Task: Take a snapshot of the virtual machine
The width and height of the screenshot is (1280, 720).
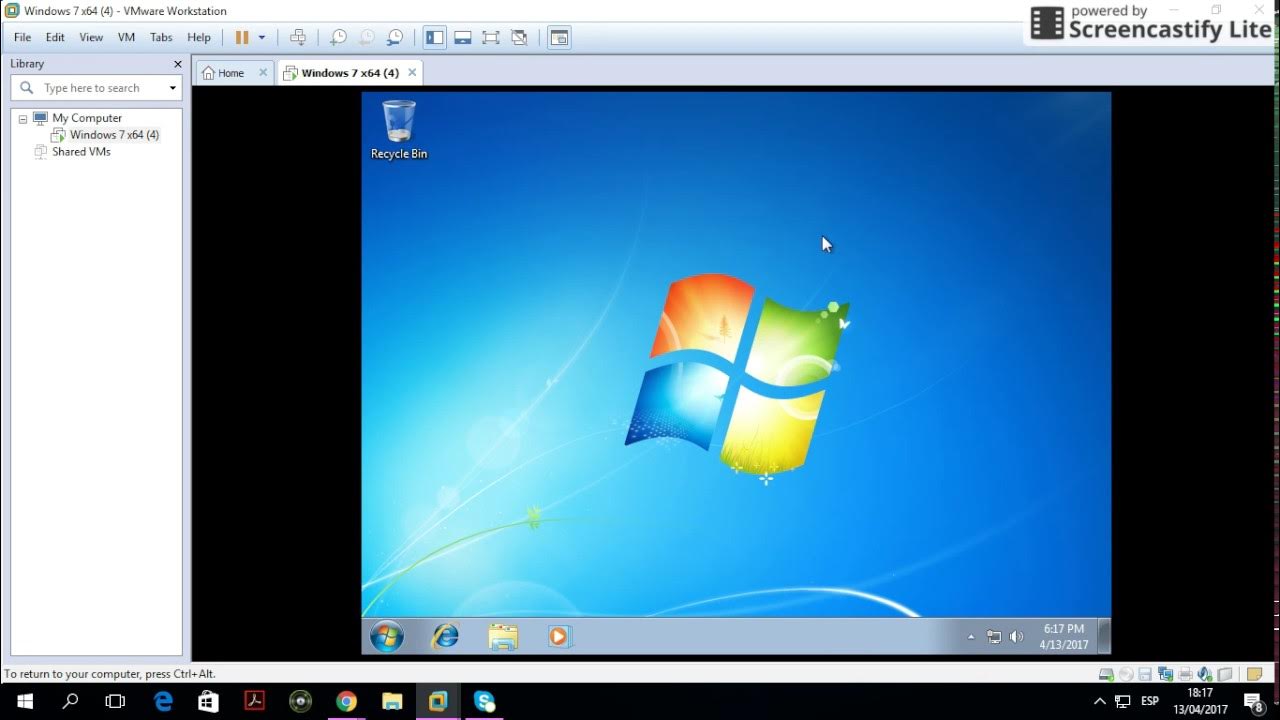Action: coord(338,37)
